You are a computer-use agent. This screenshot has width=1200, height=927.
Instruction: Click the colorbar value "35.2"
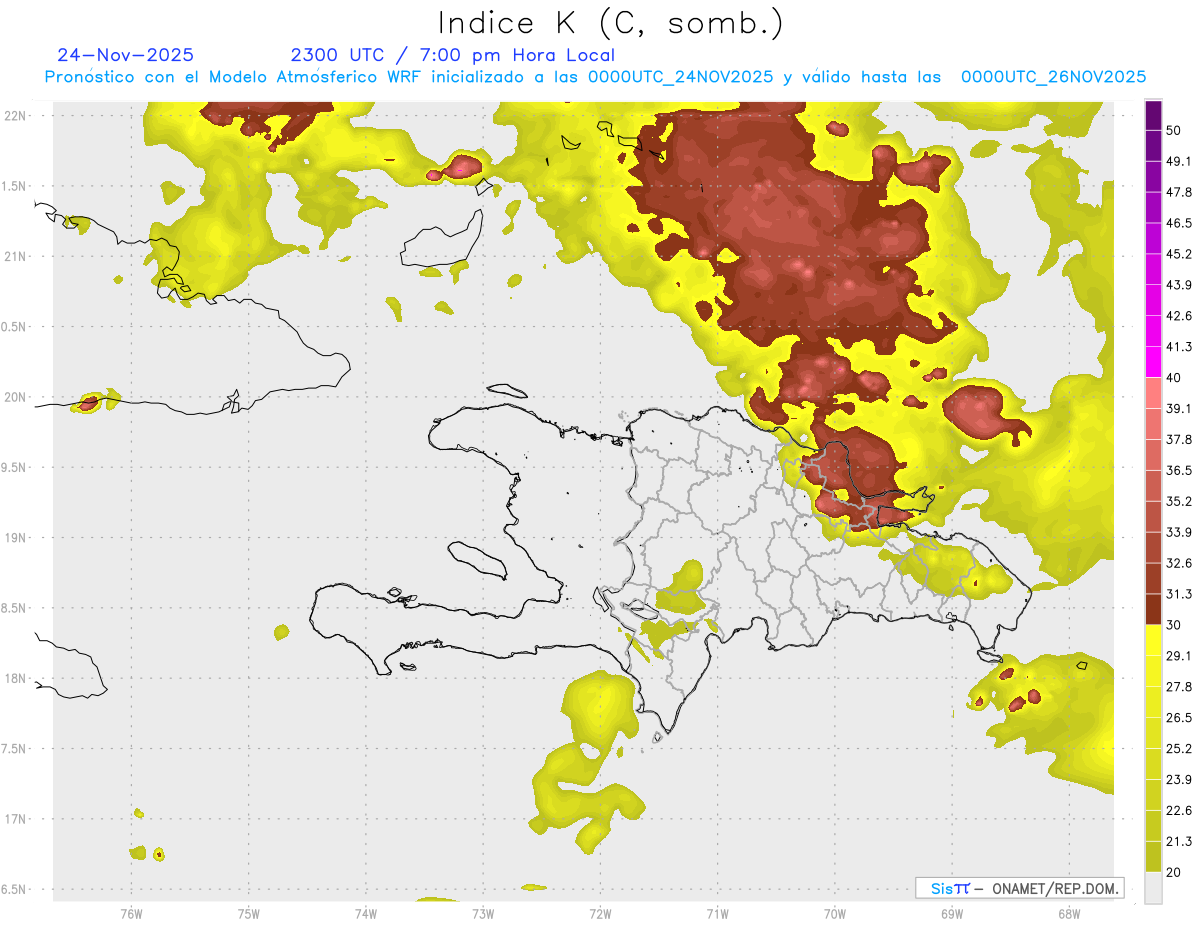[x=1179, y=501]
